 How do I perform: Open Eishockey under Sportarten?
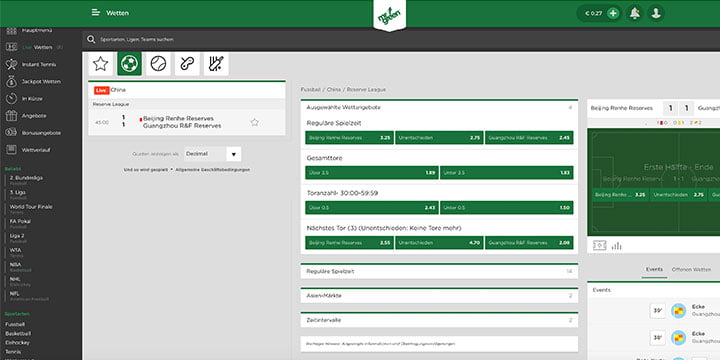[17, 343]
